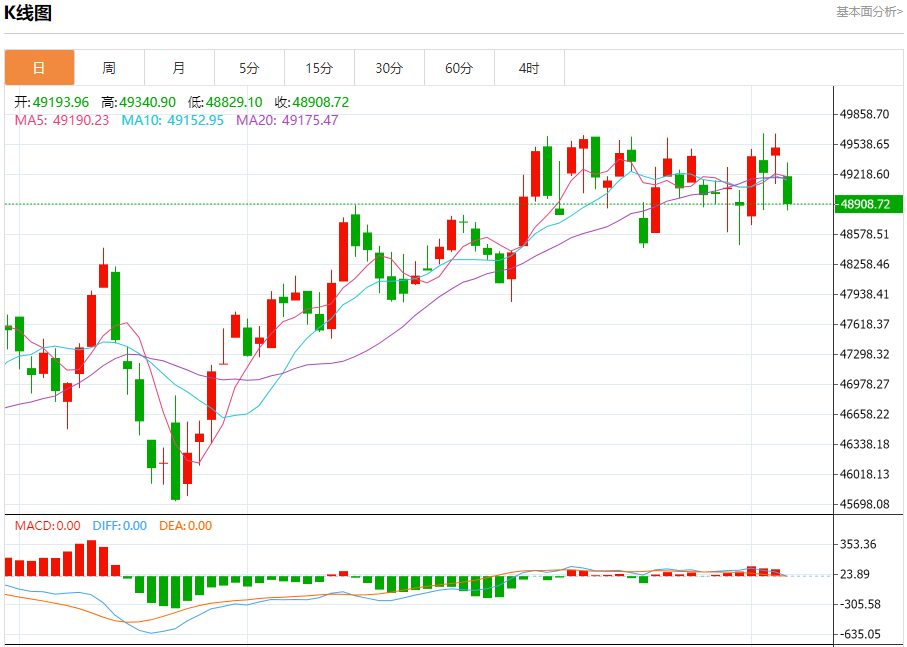Click the 47618.37 axis price label
This screenshot has width=907, height=647.
[865, 324]
